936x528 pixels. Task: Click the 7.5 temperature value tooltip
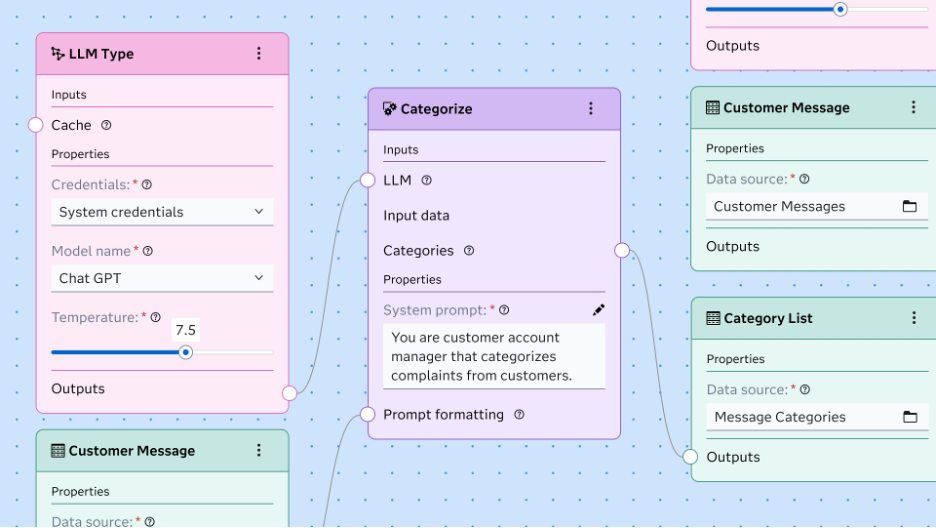tap(186, 330)
